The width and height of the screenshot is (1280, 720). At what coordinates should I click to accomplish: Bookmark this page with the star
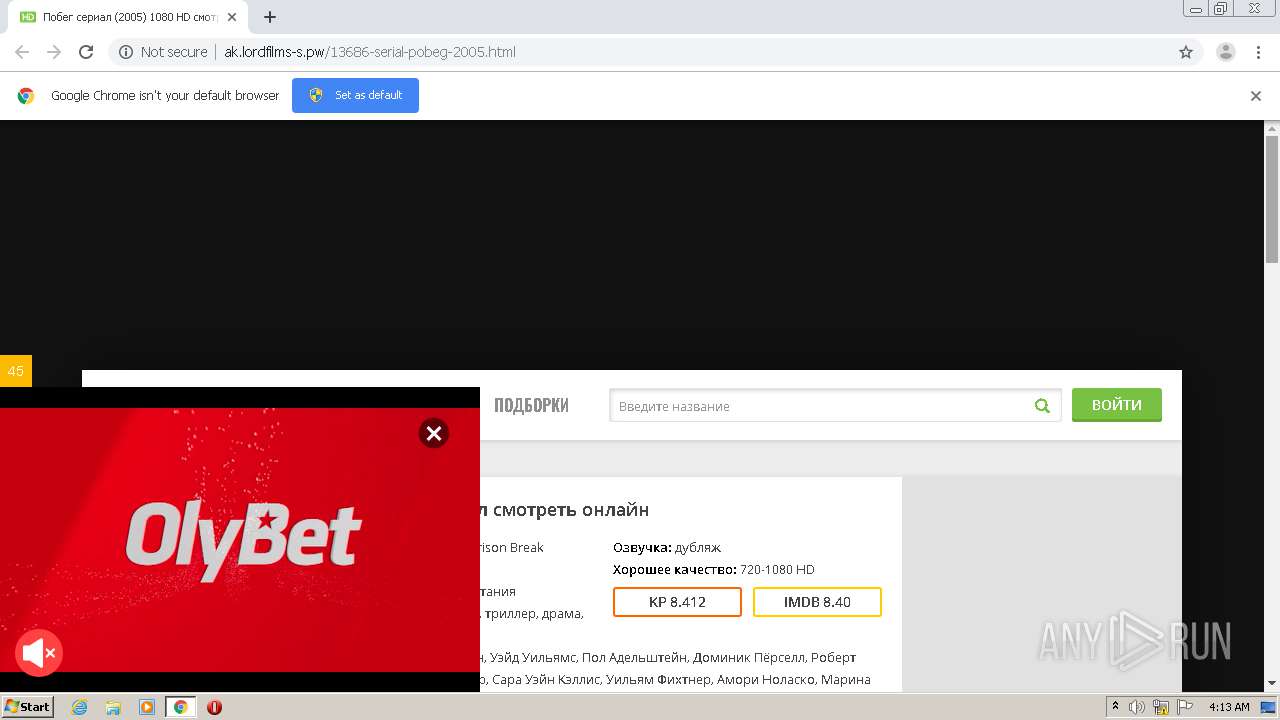click(x=1186, y=52)
